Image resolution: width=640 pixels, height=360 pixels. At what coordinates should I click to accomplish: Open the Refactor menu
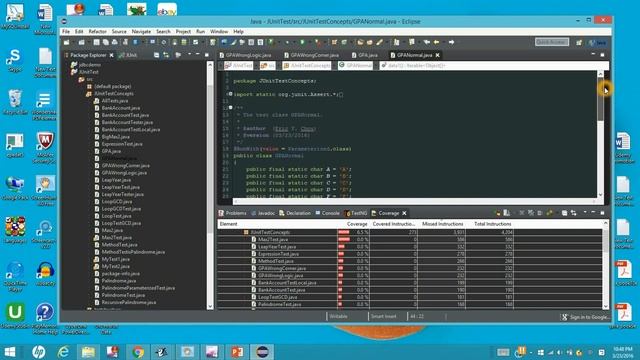click(x=97, y=31)
